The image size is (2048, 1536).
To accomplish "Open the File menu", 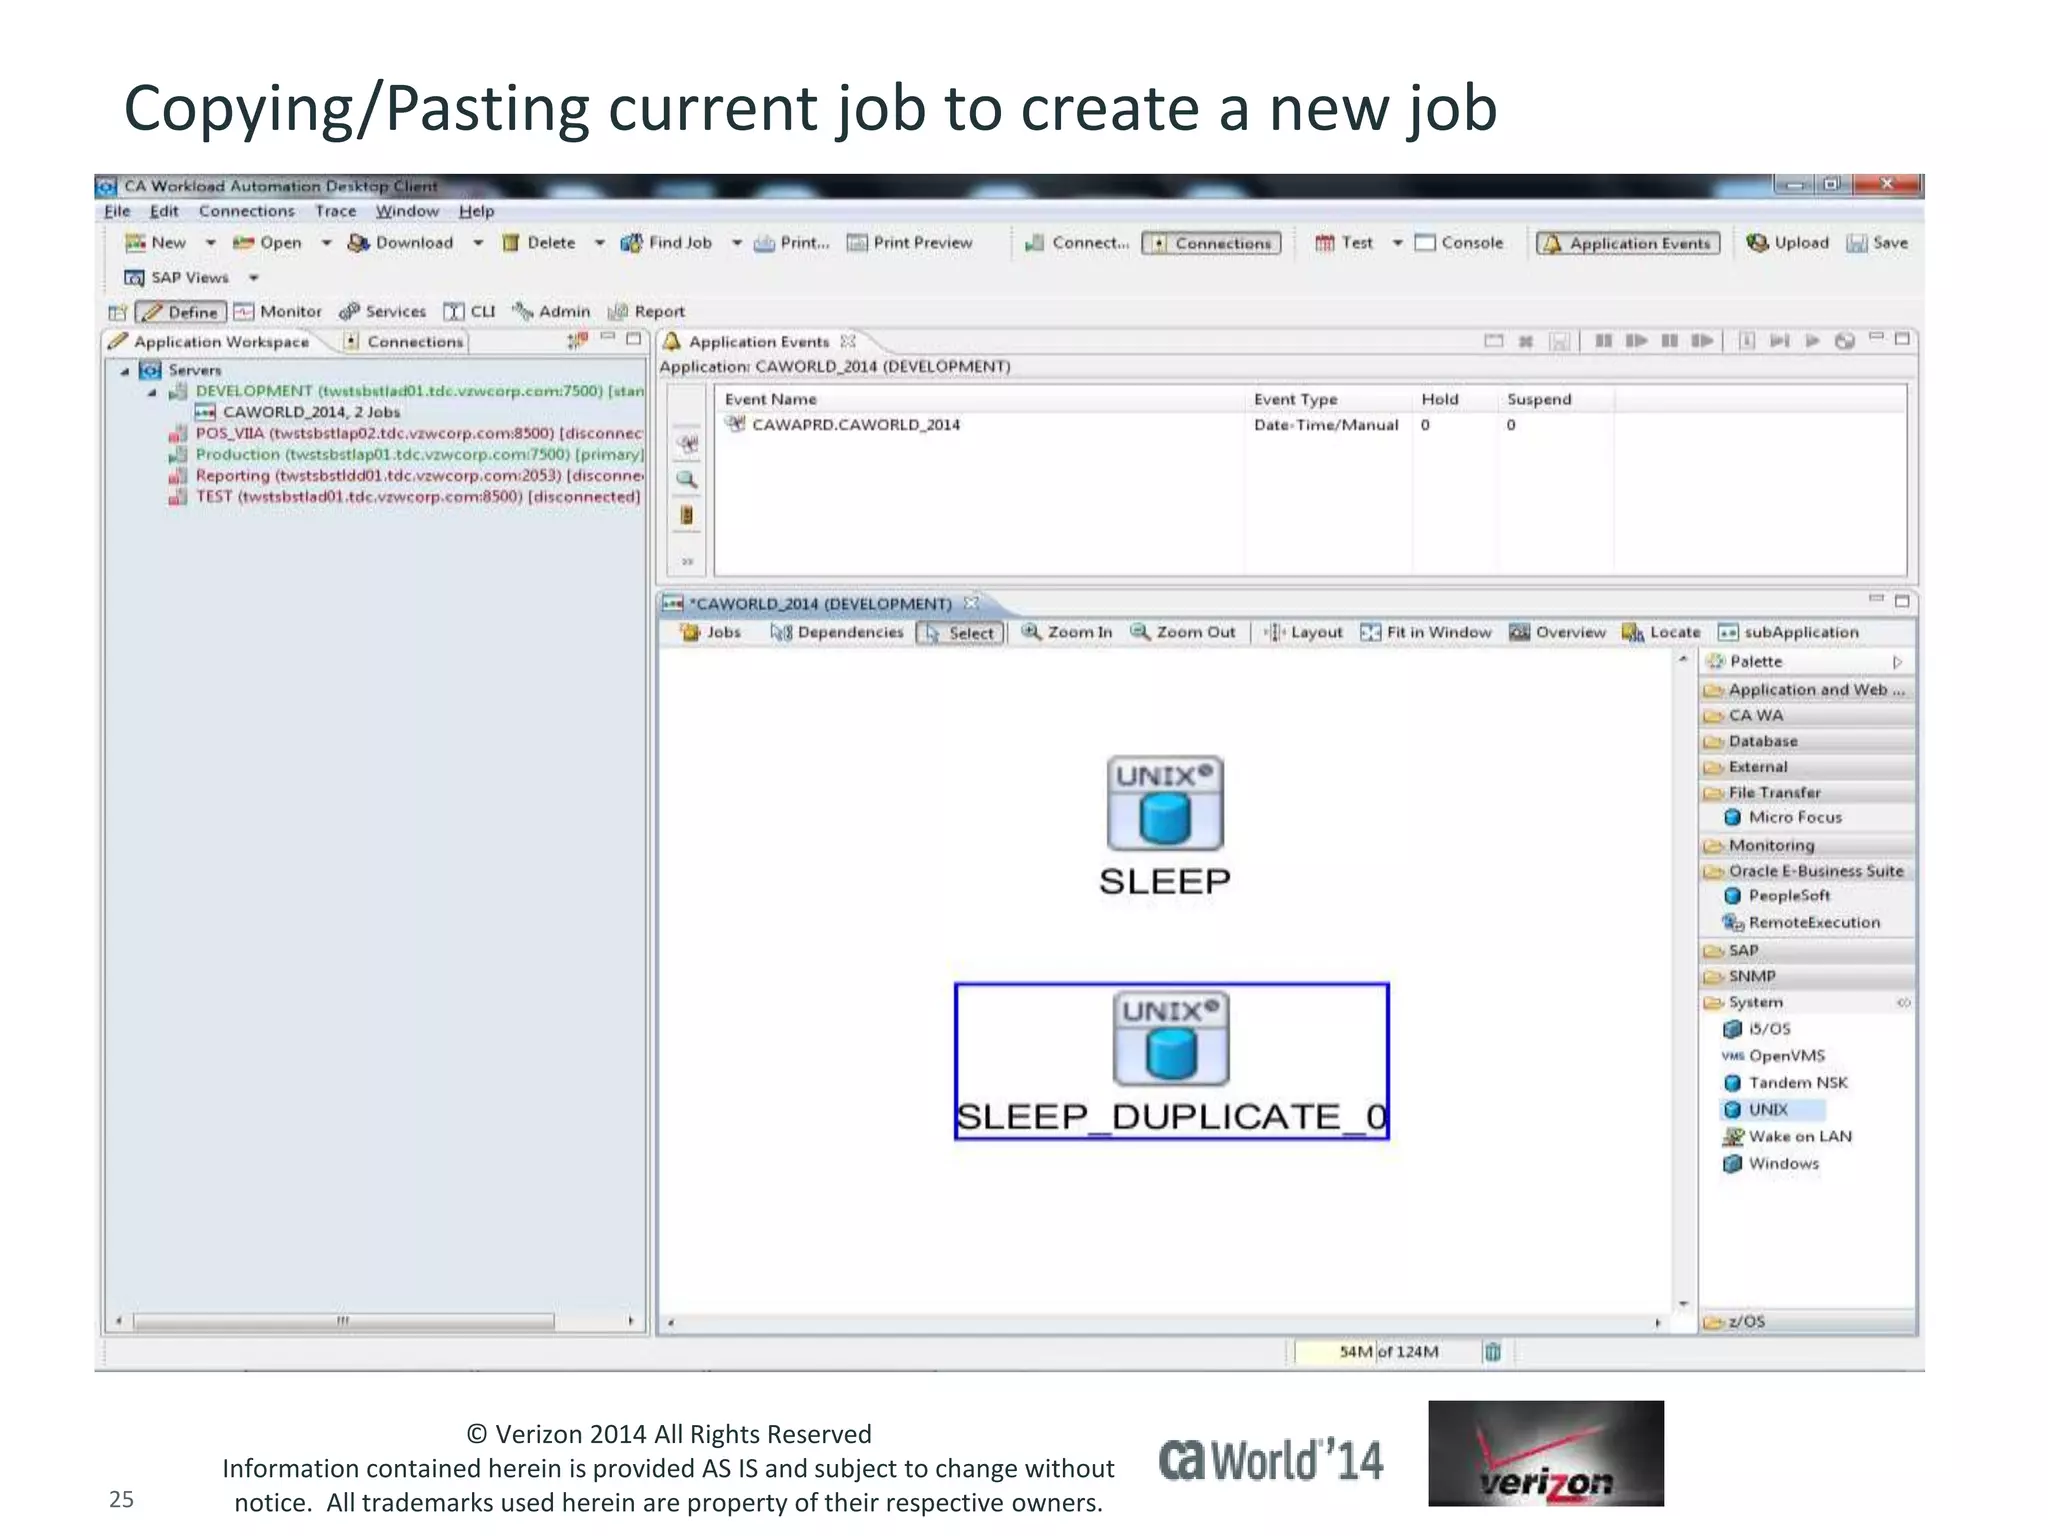I will click(117, 211).
